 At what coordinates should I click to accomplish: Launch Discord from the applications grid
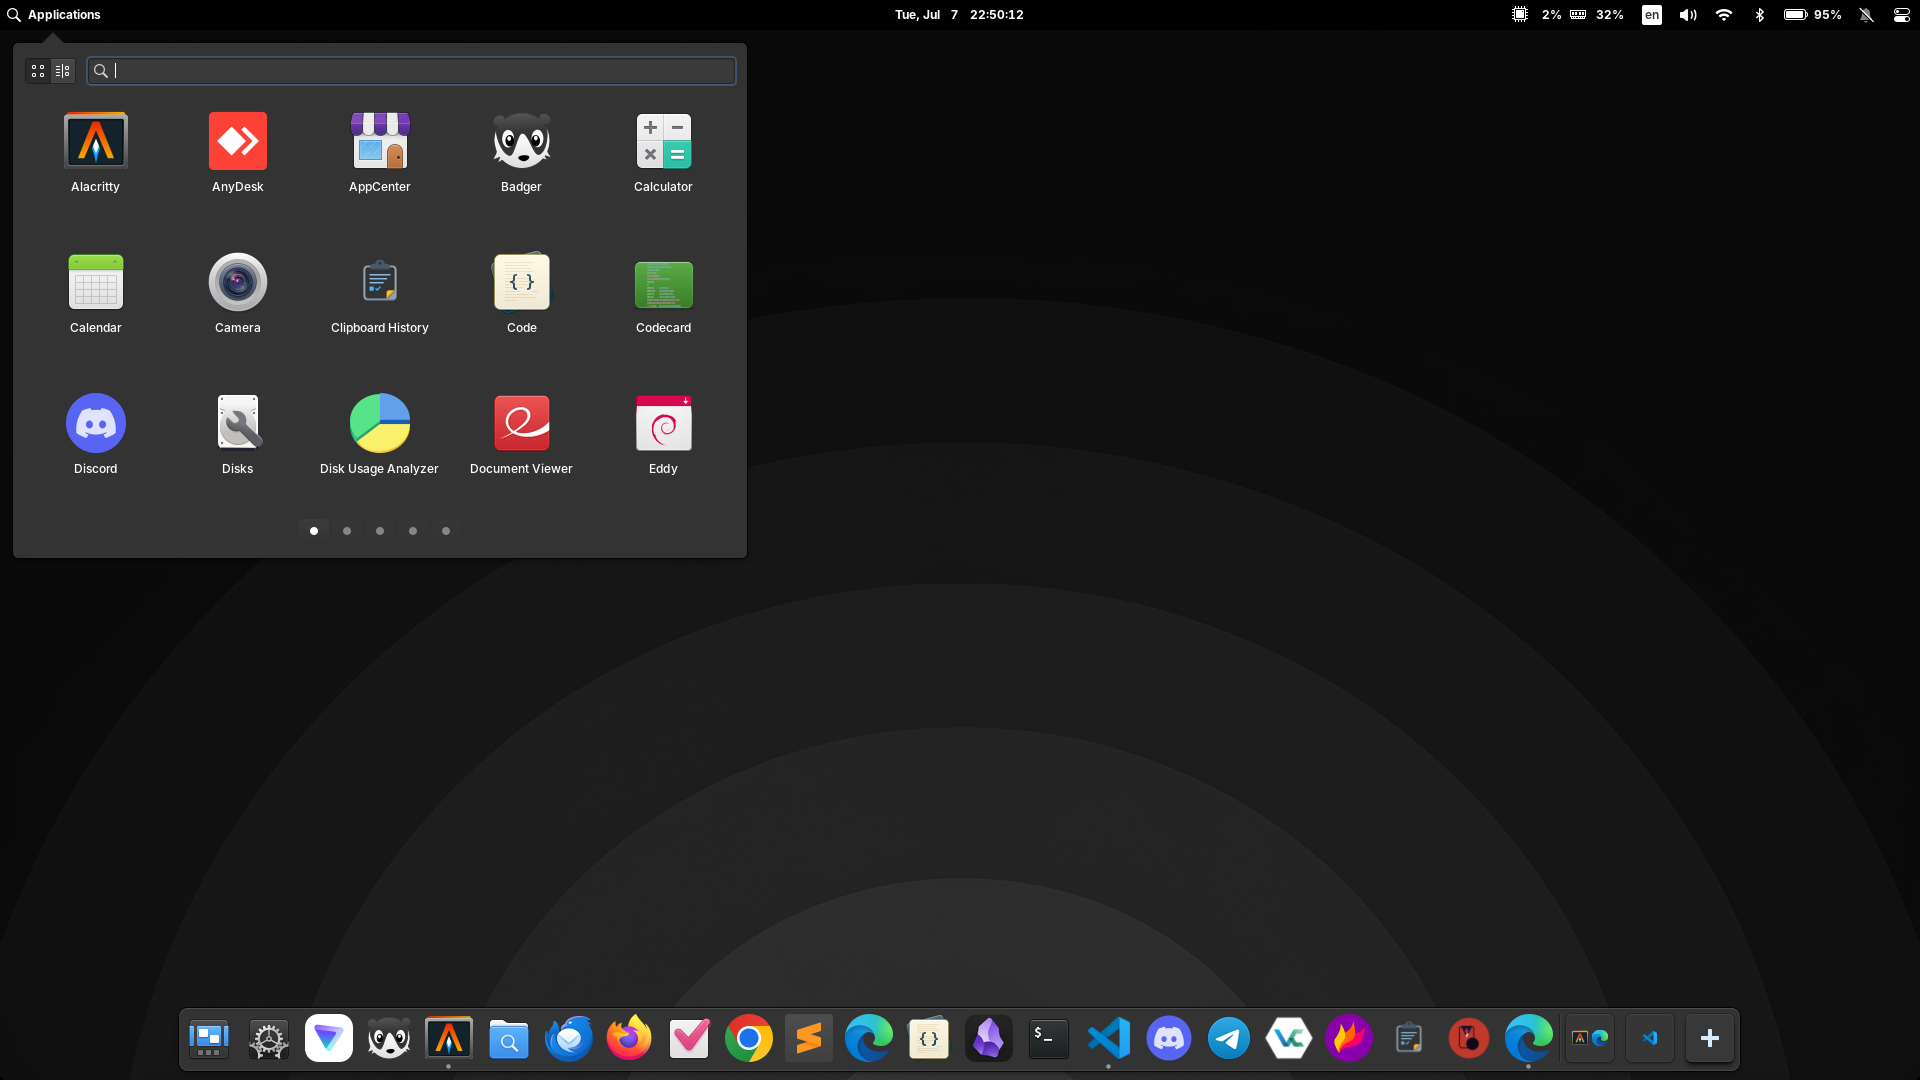96,435
